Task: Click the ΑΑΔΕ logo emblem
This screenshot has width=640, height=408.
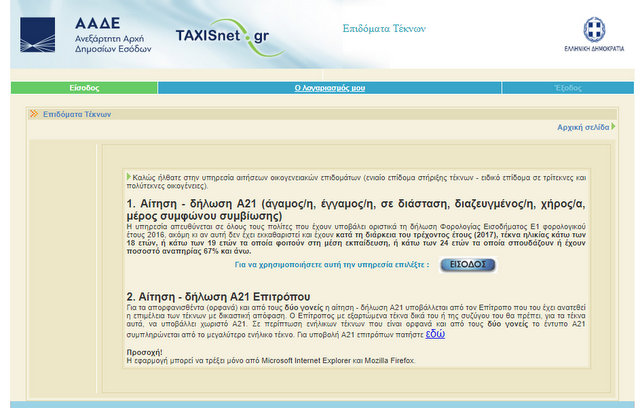Action: pos(37,34)
